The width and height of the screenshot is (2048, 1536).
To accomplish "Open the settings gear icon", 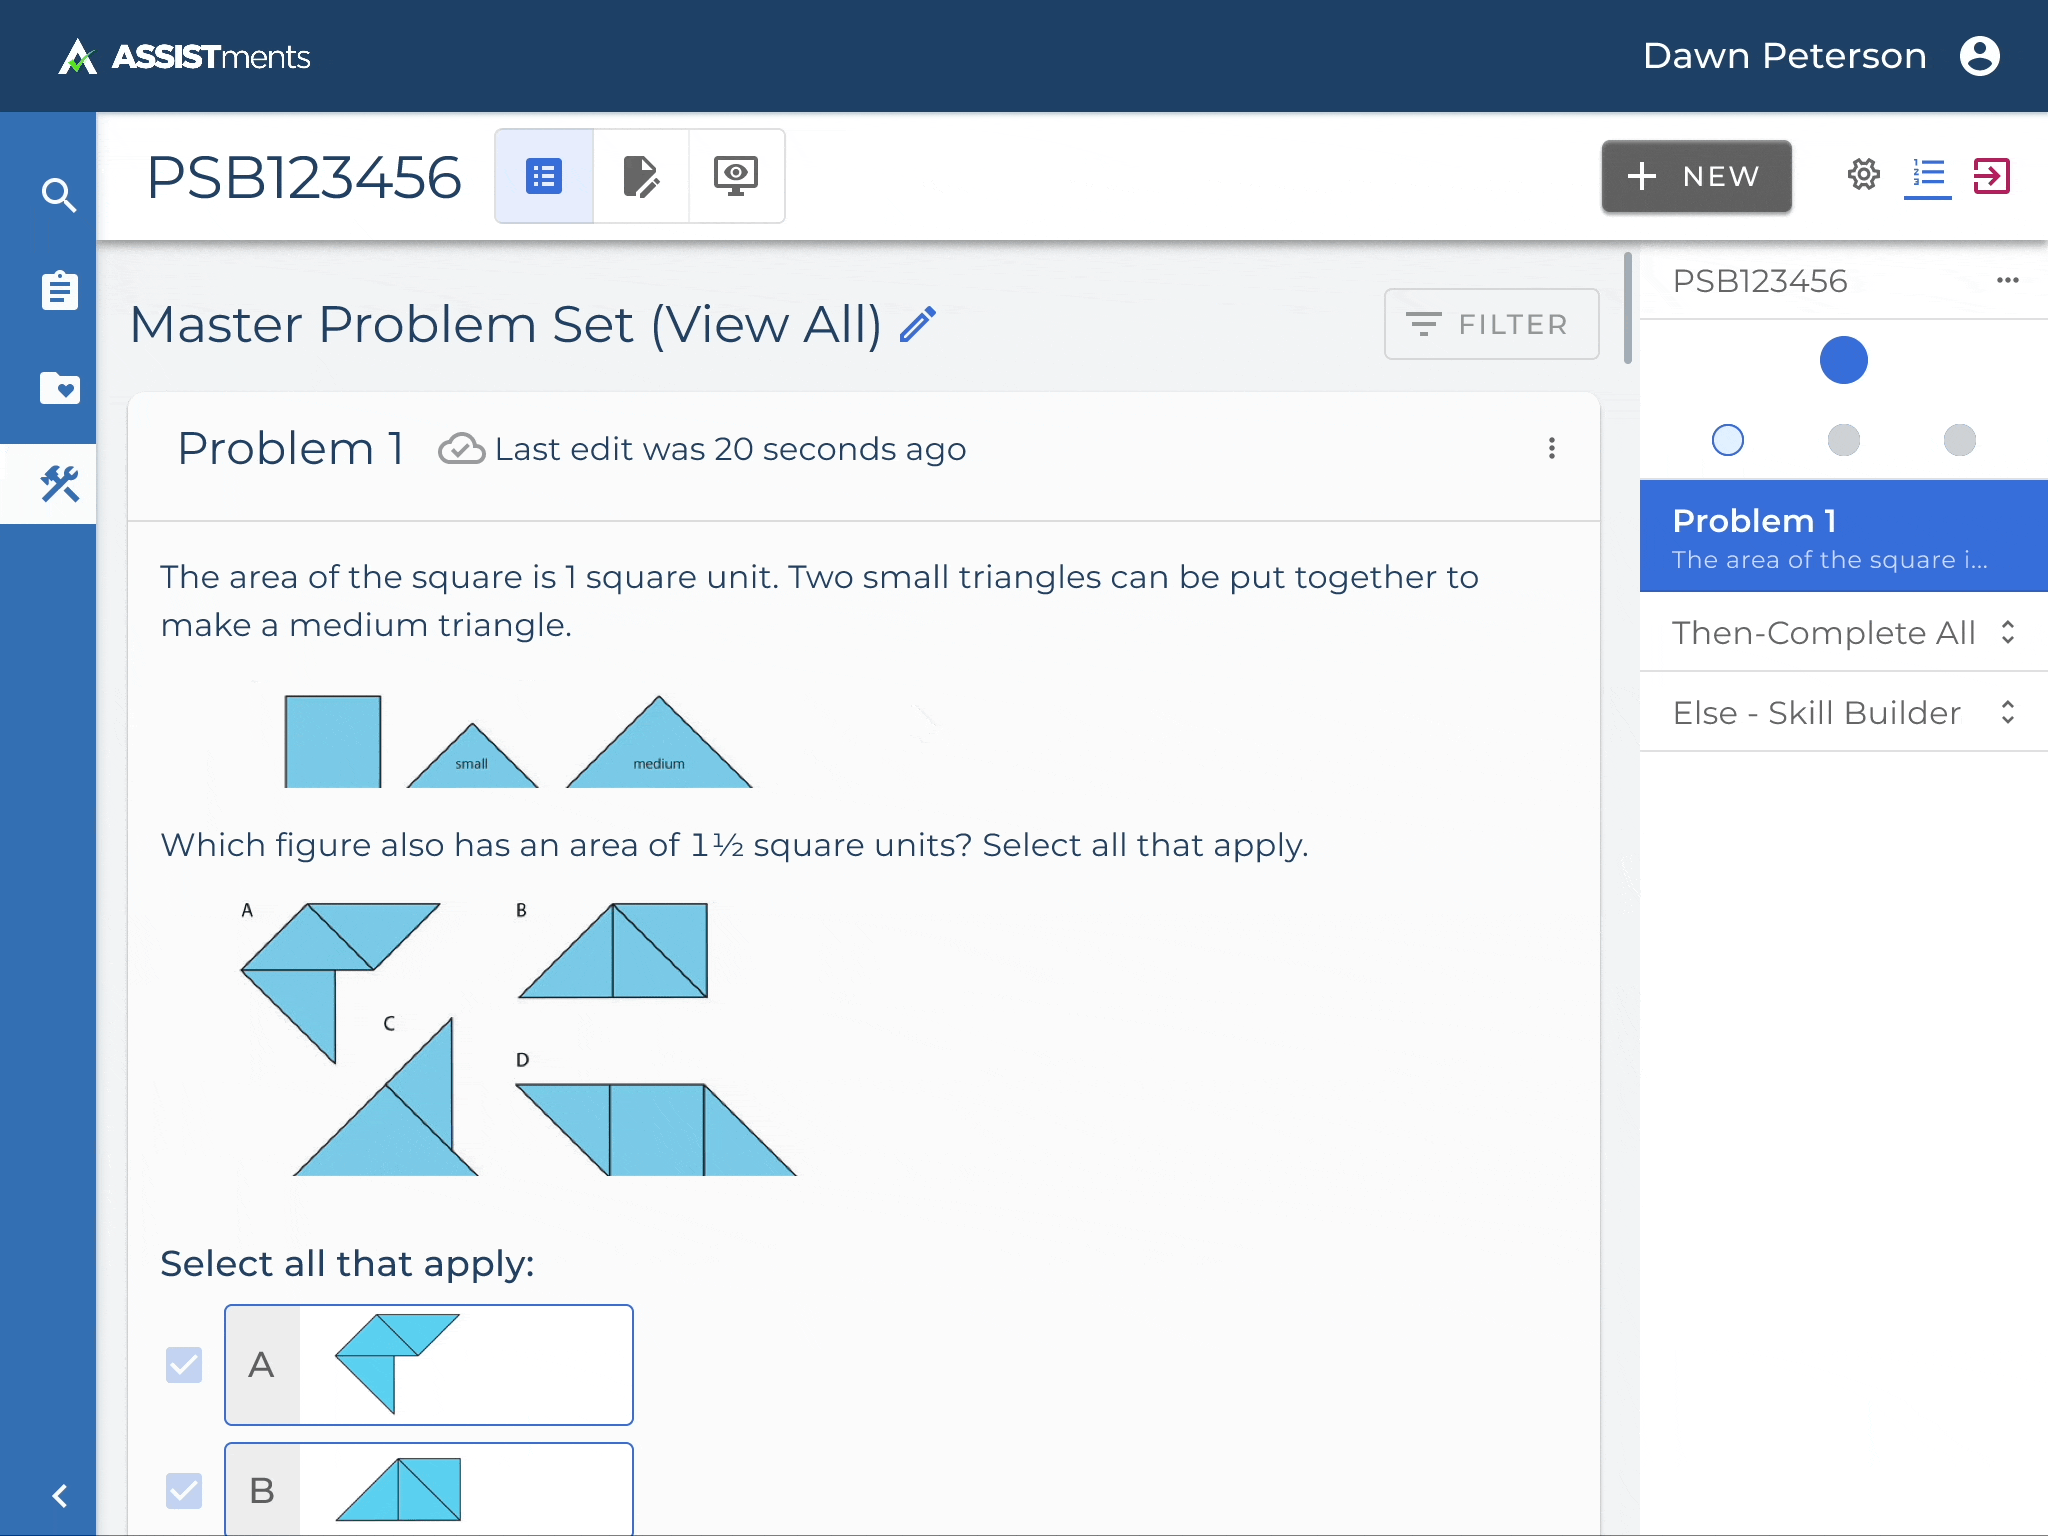I will [1863, 175].
